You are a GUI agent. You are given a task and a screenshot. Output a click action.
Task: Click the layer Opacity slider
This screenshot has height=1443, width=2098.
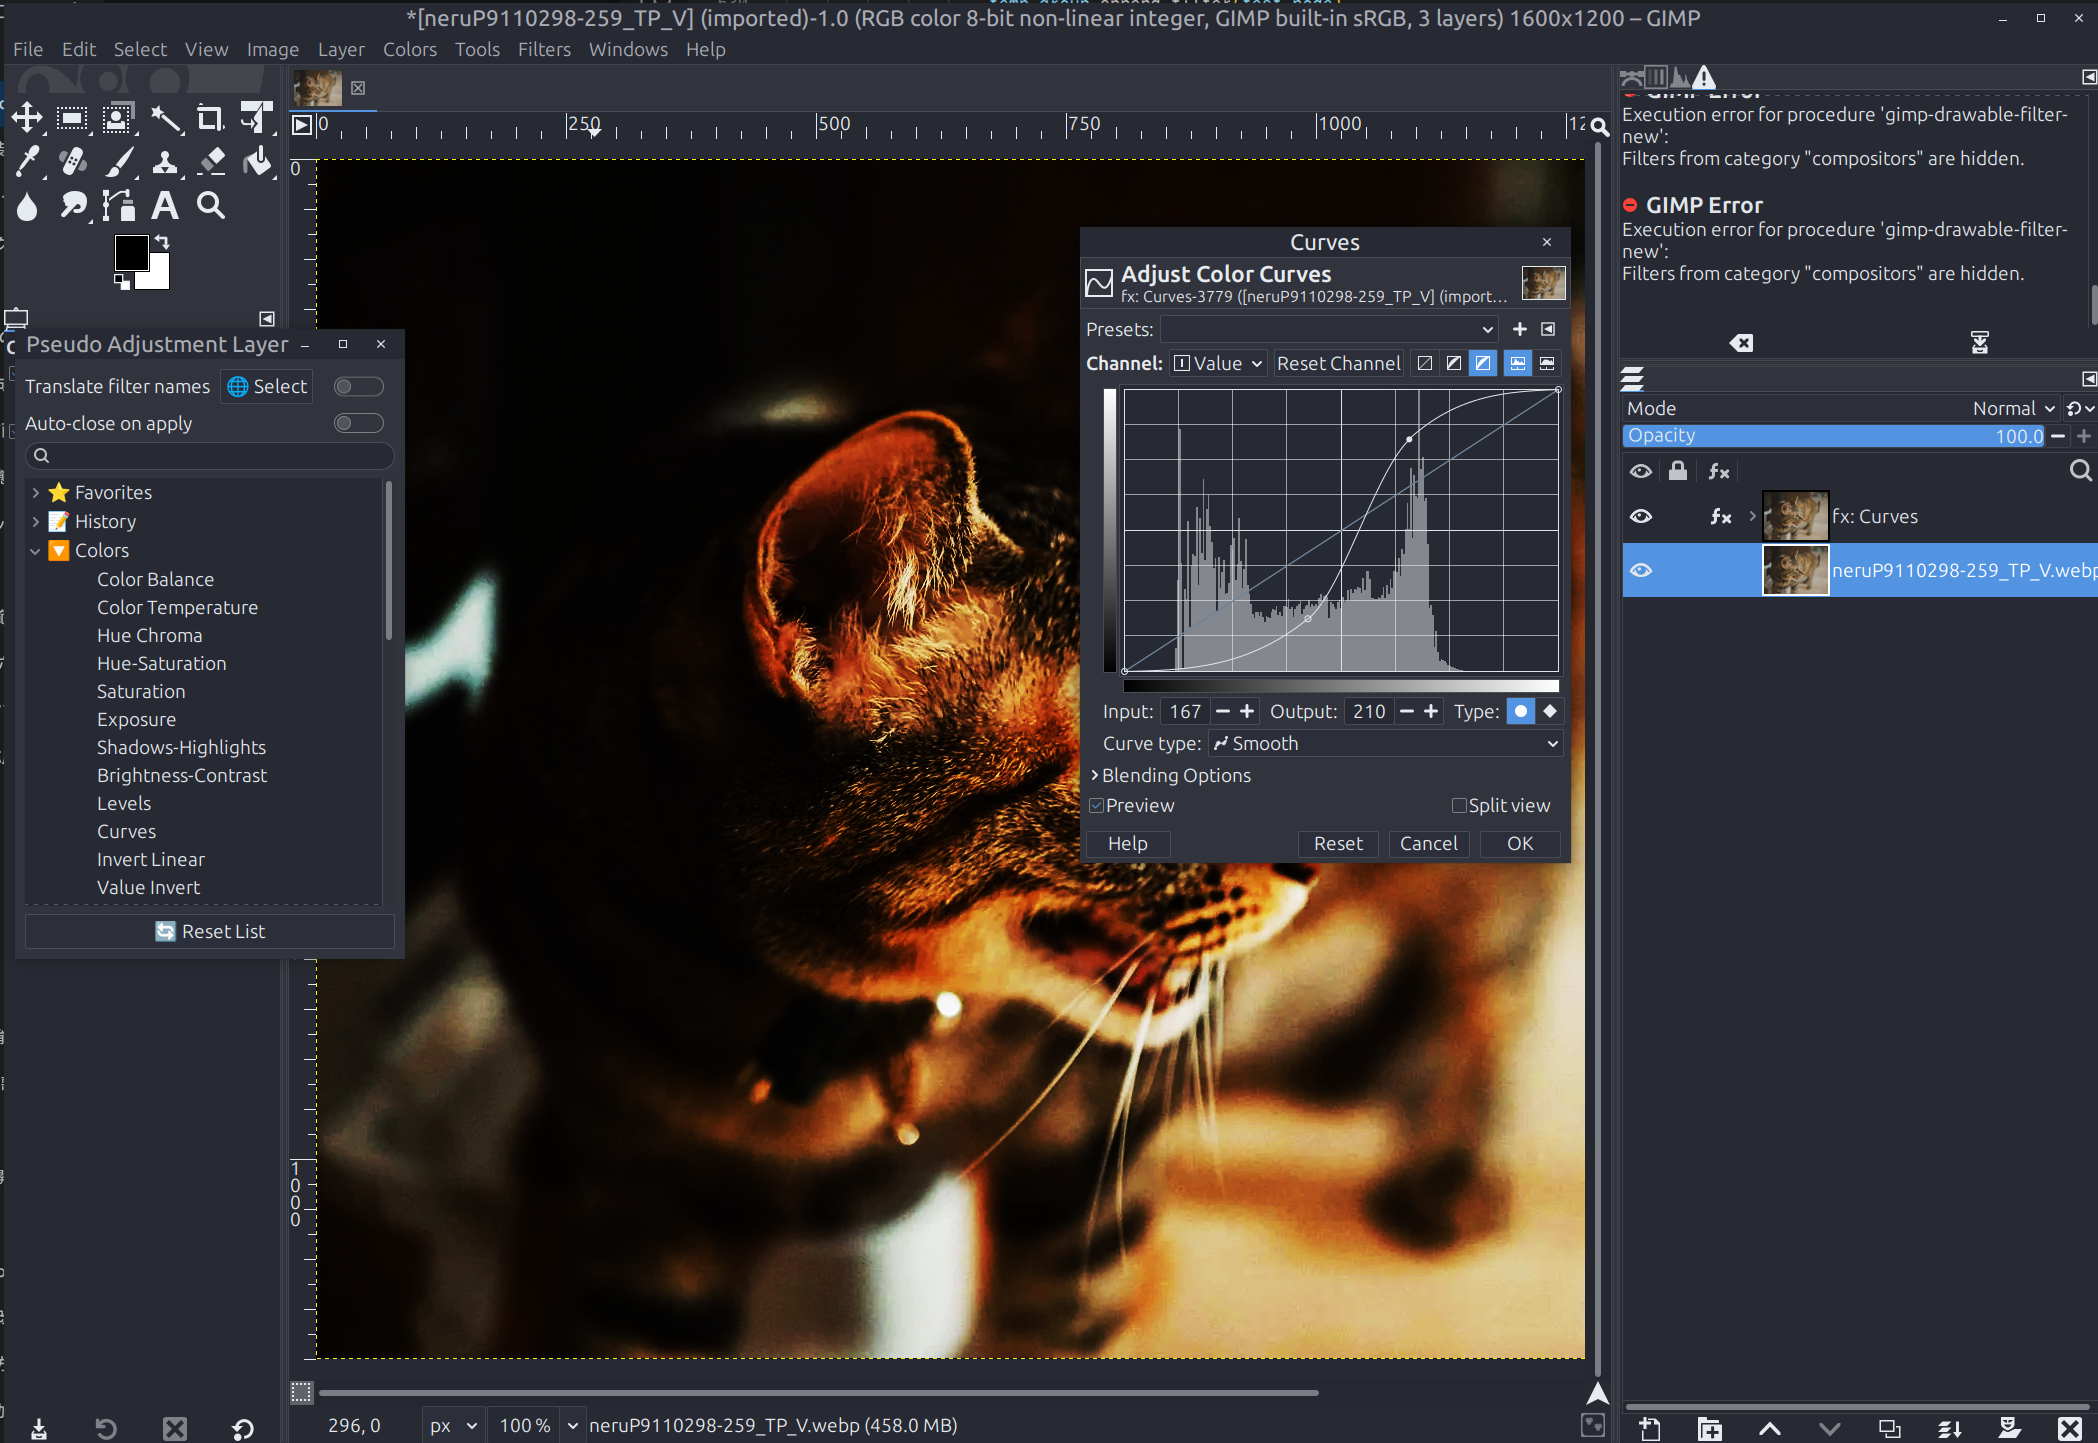tap(1835, 435)
